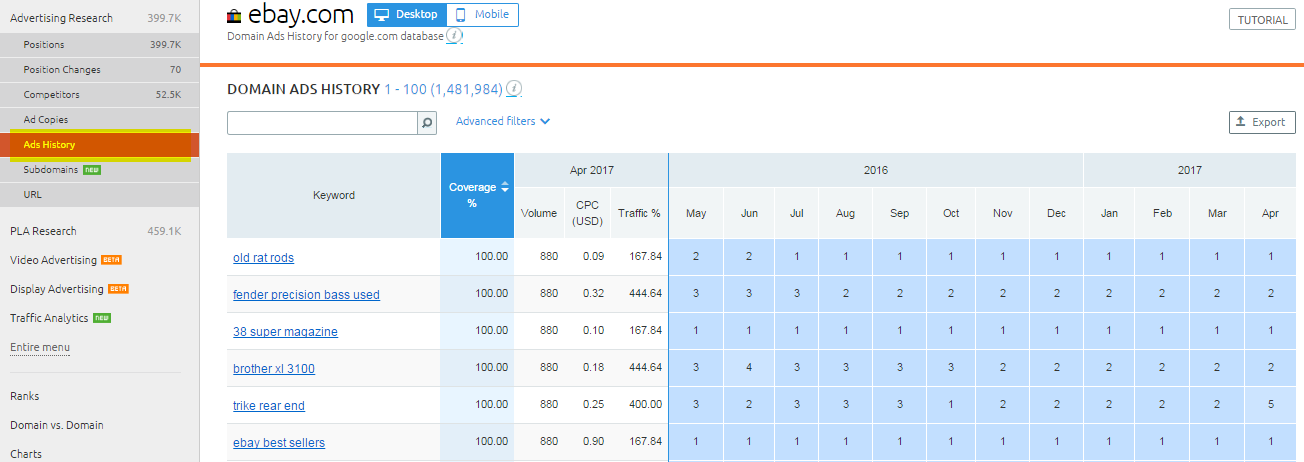1304x462 pixels.
Task: Open the 'trike rear end' keyword link
Action: 269,406
